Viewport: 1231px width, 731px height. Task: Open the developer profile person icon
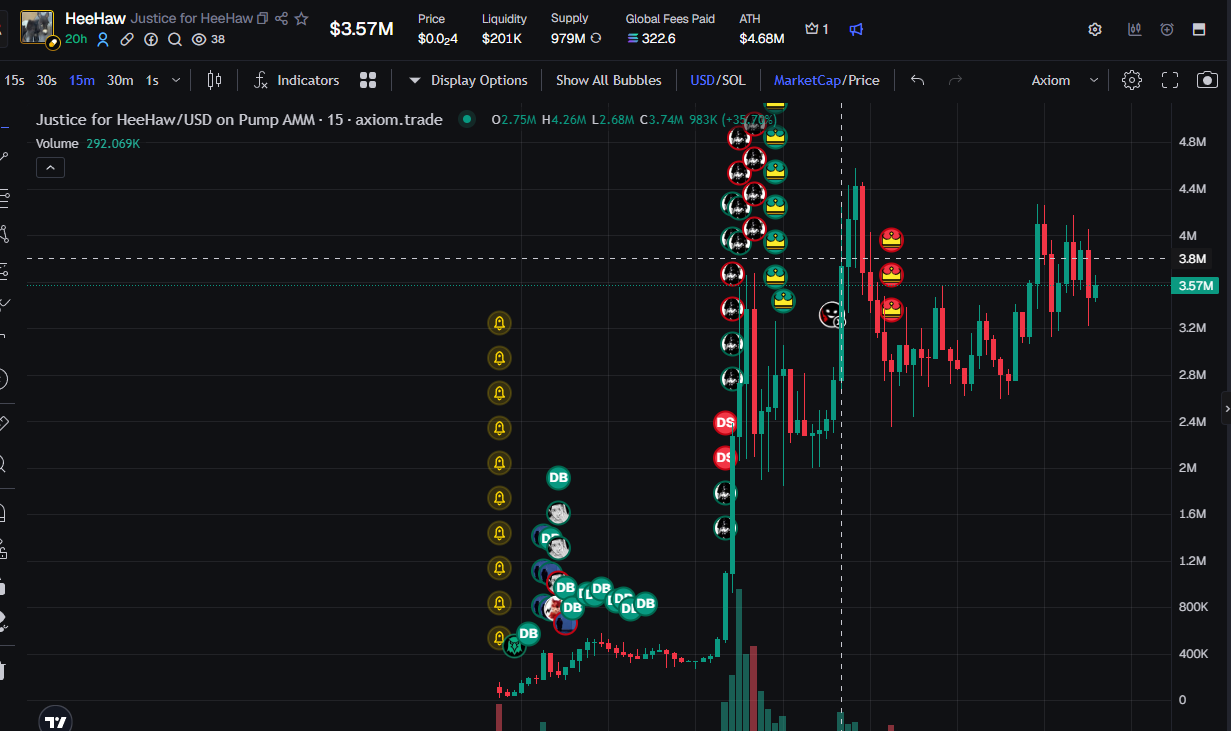[x=102, y=39]
